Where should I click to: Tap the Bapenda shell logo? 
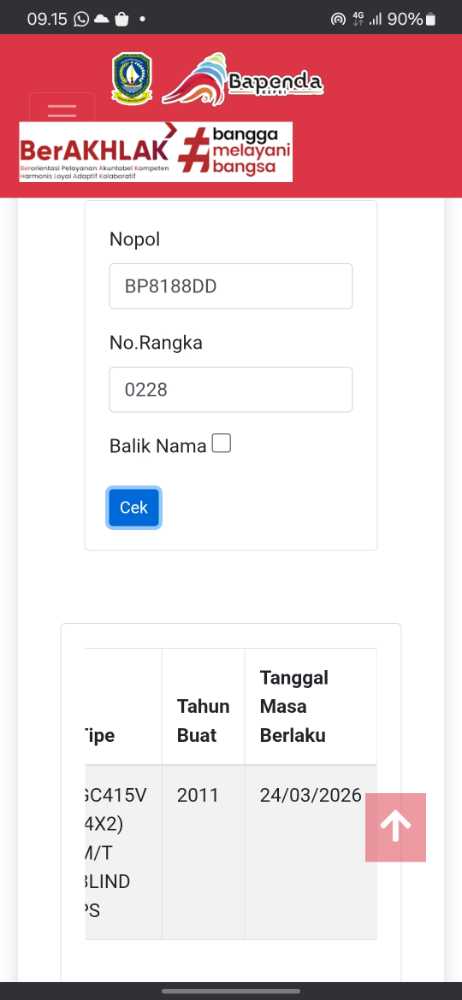click(x=242, y=80)
